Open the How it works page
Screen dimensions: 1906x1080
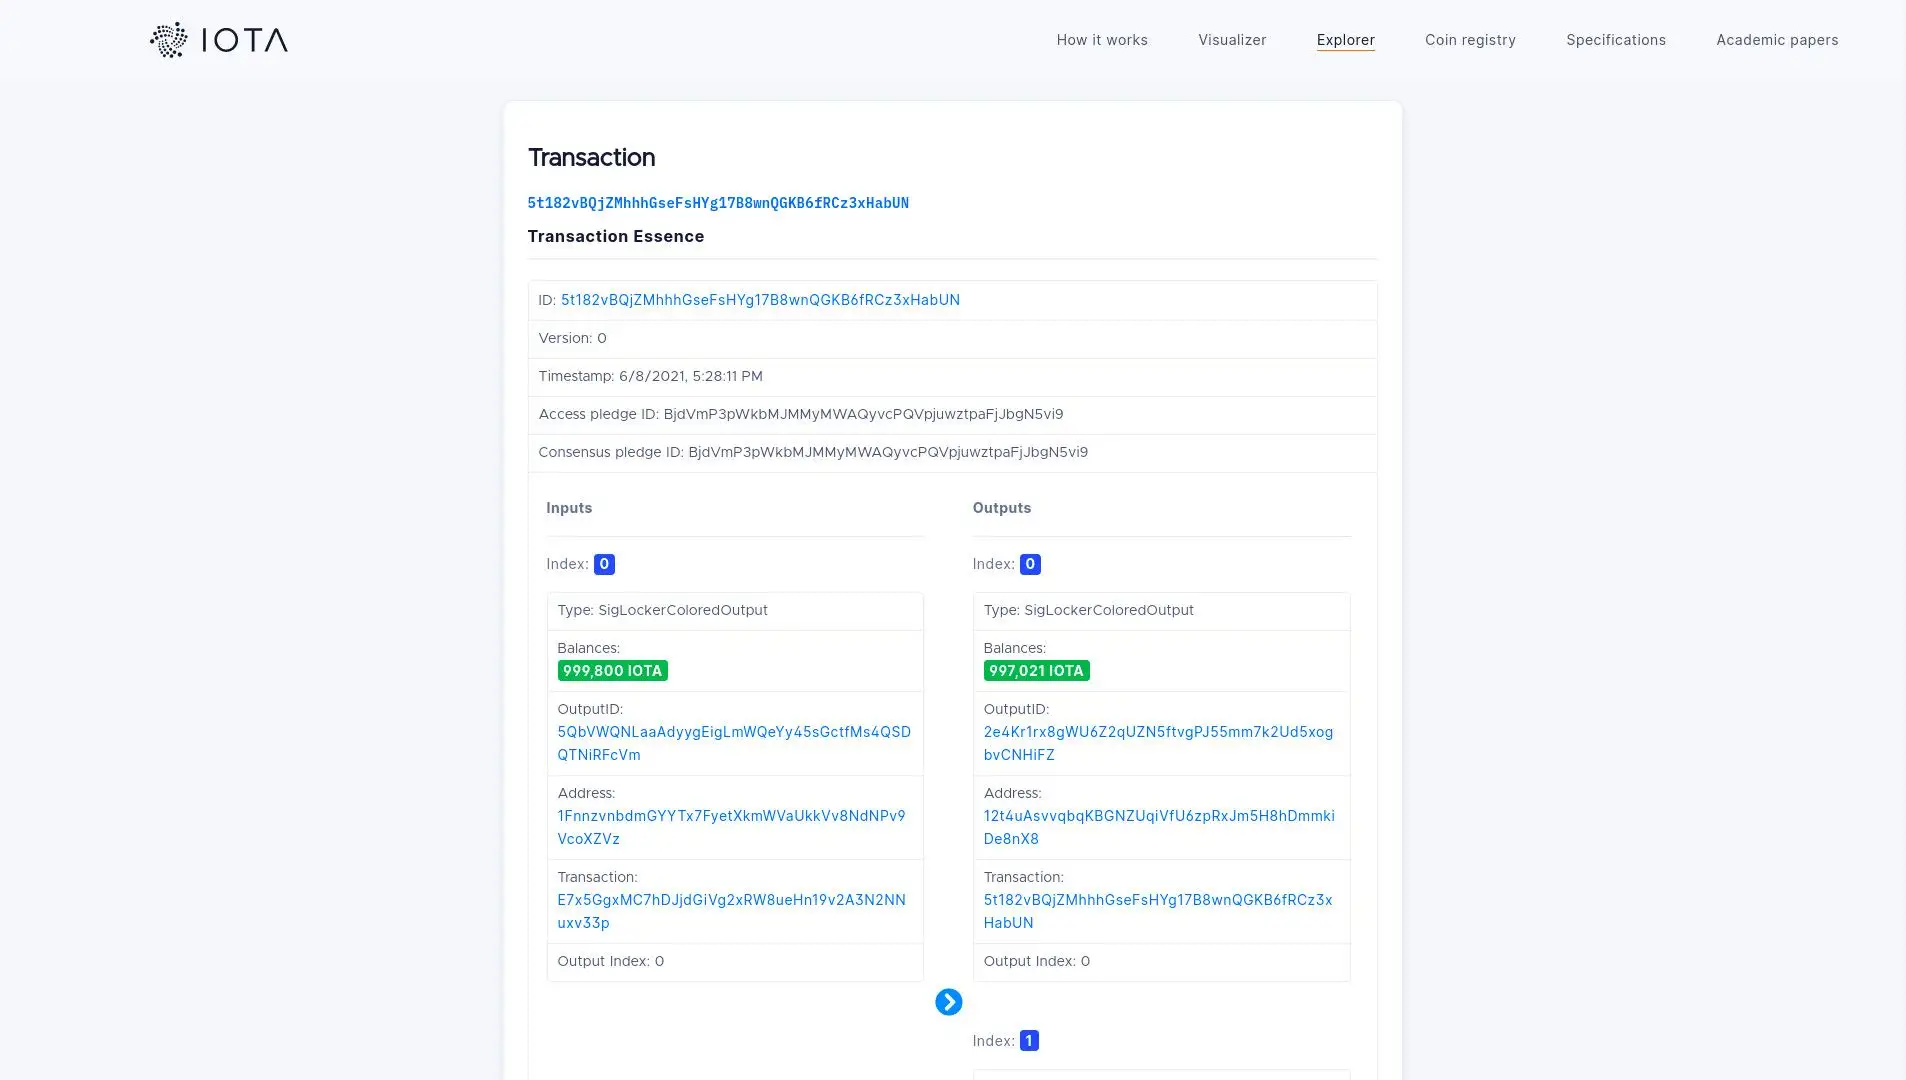[x=1102, y=40]
